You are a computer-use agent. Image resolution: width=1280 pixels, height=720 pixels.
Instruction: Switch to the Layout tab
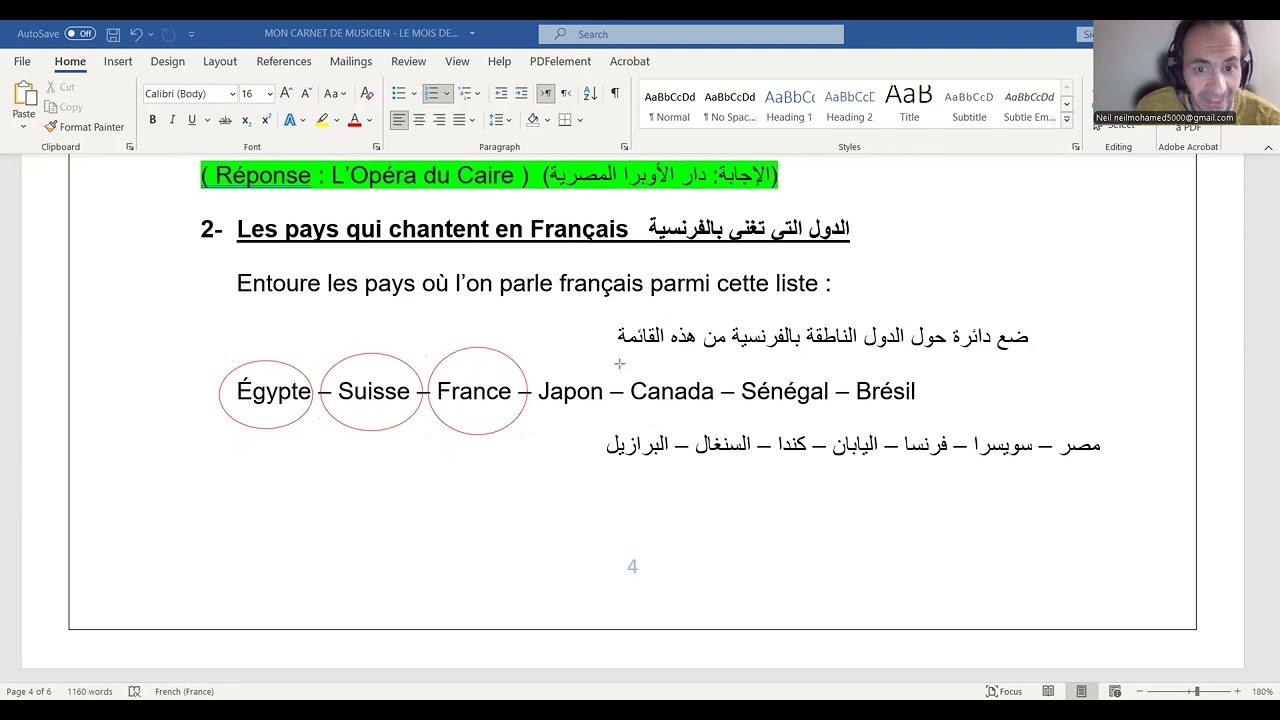(220, 61)
